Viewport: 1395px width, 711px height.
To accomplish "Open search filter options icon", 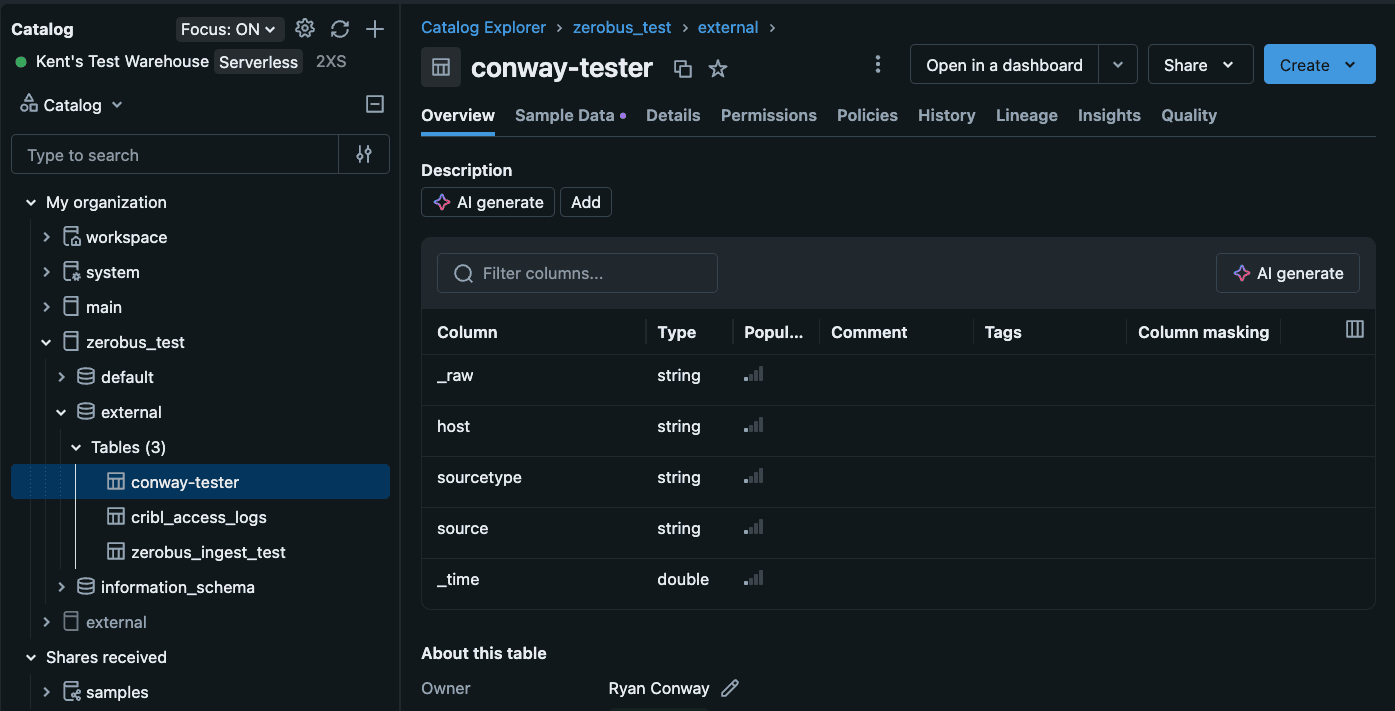I will point(364,154).
